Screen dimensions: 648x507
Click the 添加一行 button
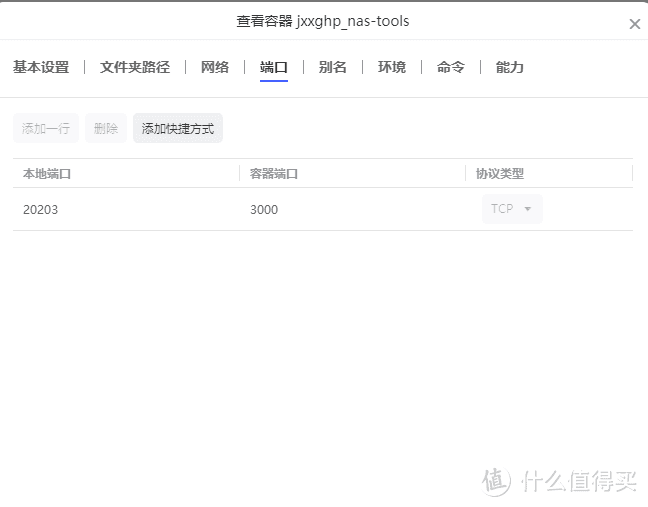46,129
